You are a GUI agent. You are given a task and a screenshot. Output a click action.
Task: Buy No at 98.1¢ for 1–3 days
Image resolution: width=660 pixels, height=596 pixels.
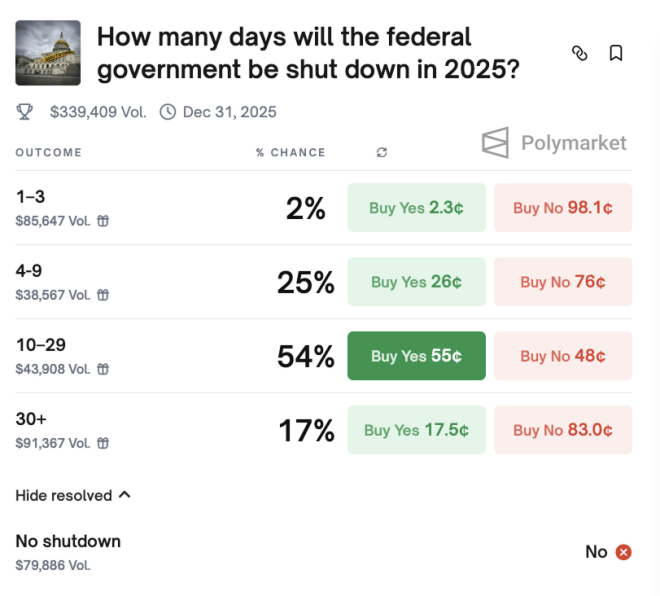[562, 208]
